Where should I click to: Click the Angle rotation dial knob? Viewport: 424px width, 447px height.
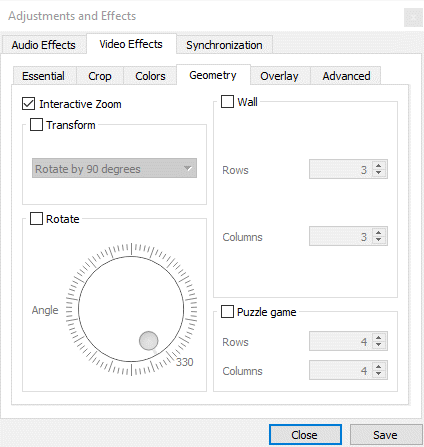click(x=148, y=340)
